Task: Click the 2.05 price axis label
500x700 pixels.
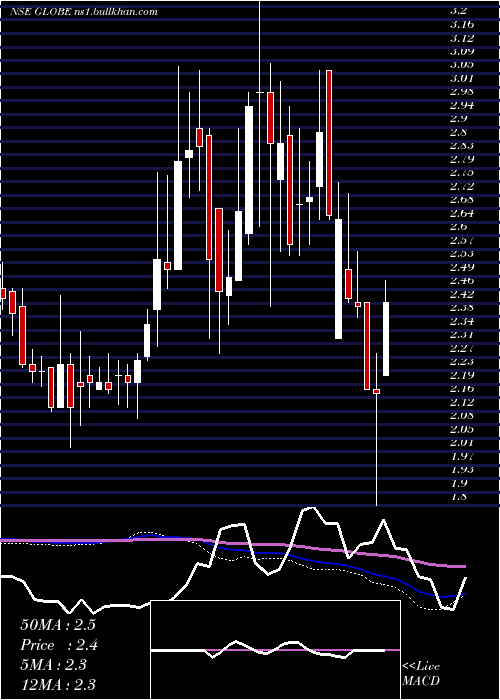Action: [462, 429]
